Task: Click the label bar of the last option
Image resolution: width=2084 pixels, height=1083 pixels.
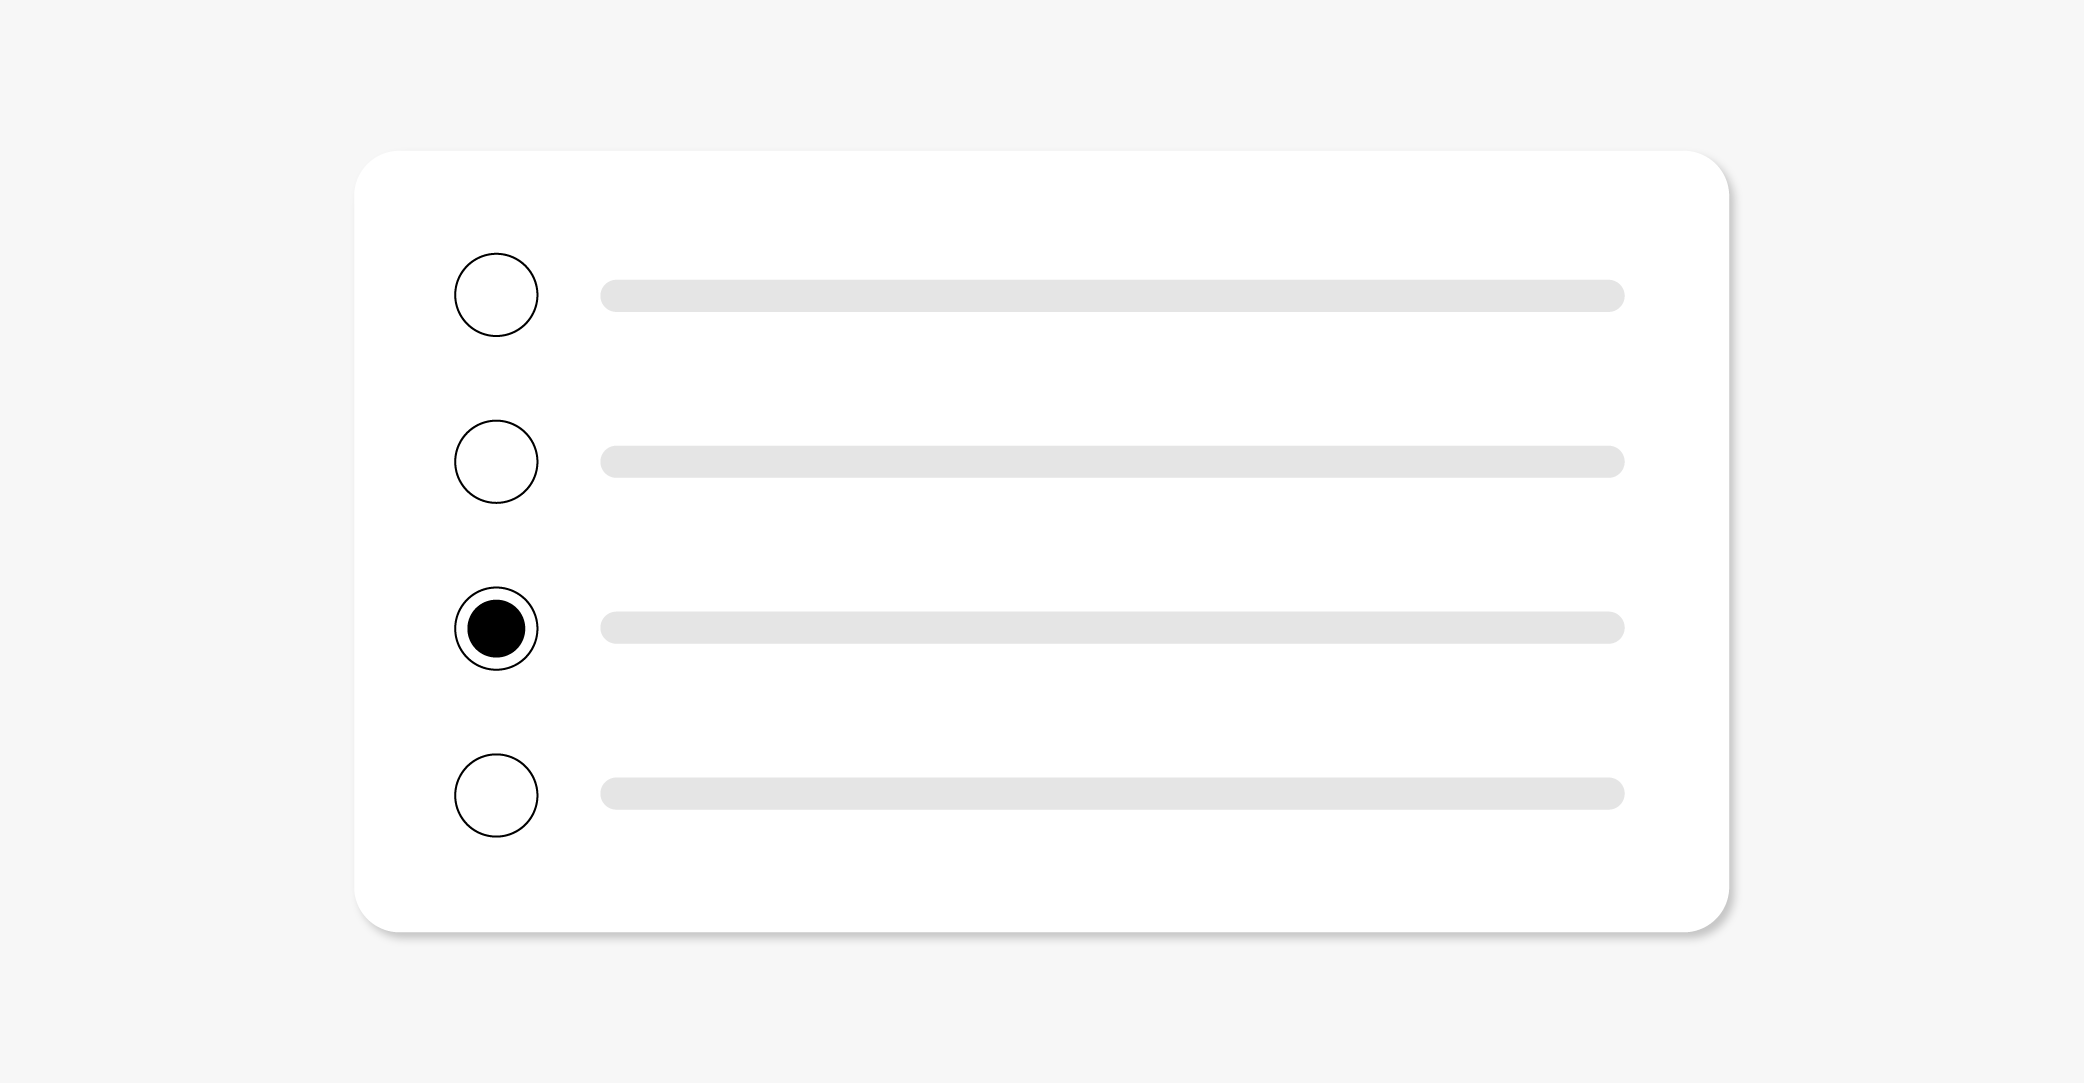Action: (1112, 794)
